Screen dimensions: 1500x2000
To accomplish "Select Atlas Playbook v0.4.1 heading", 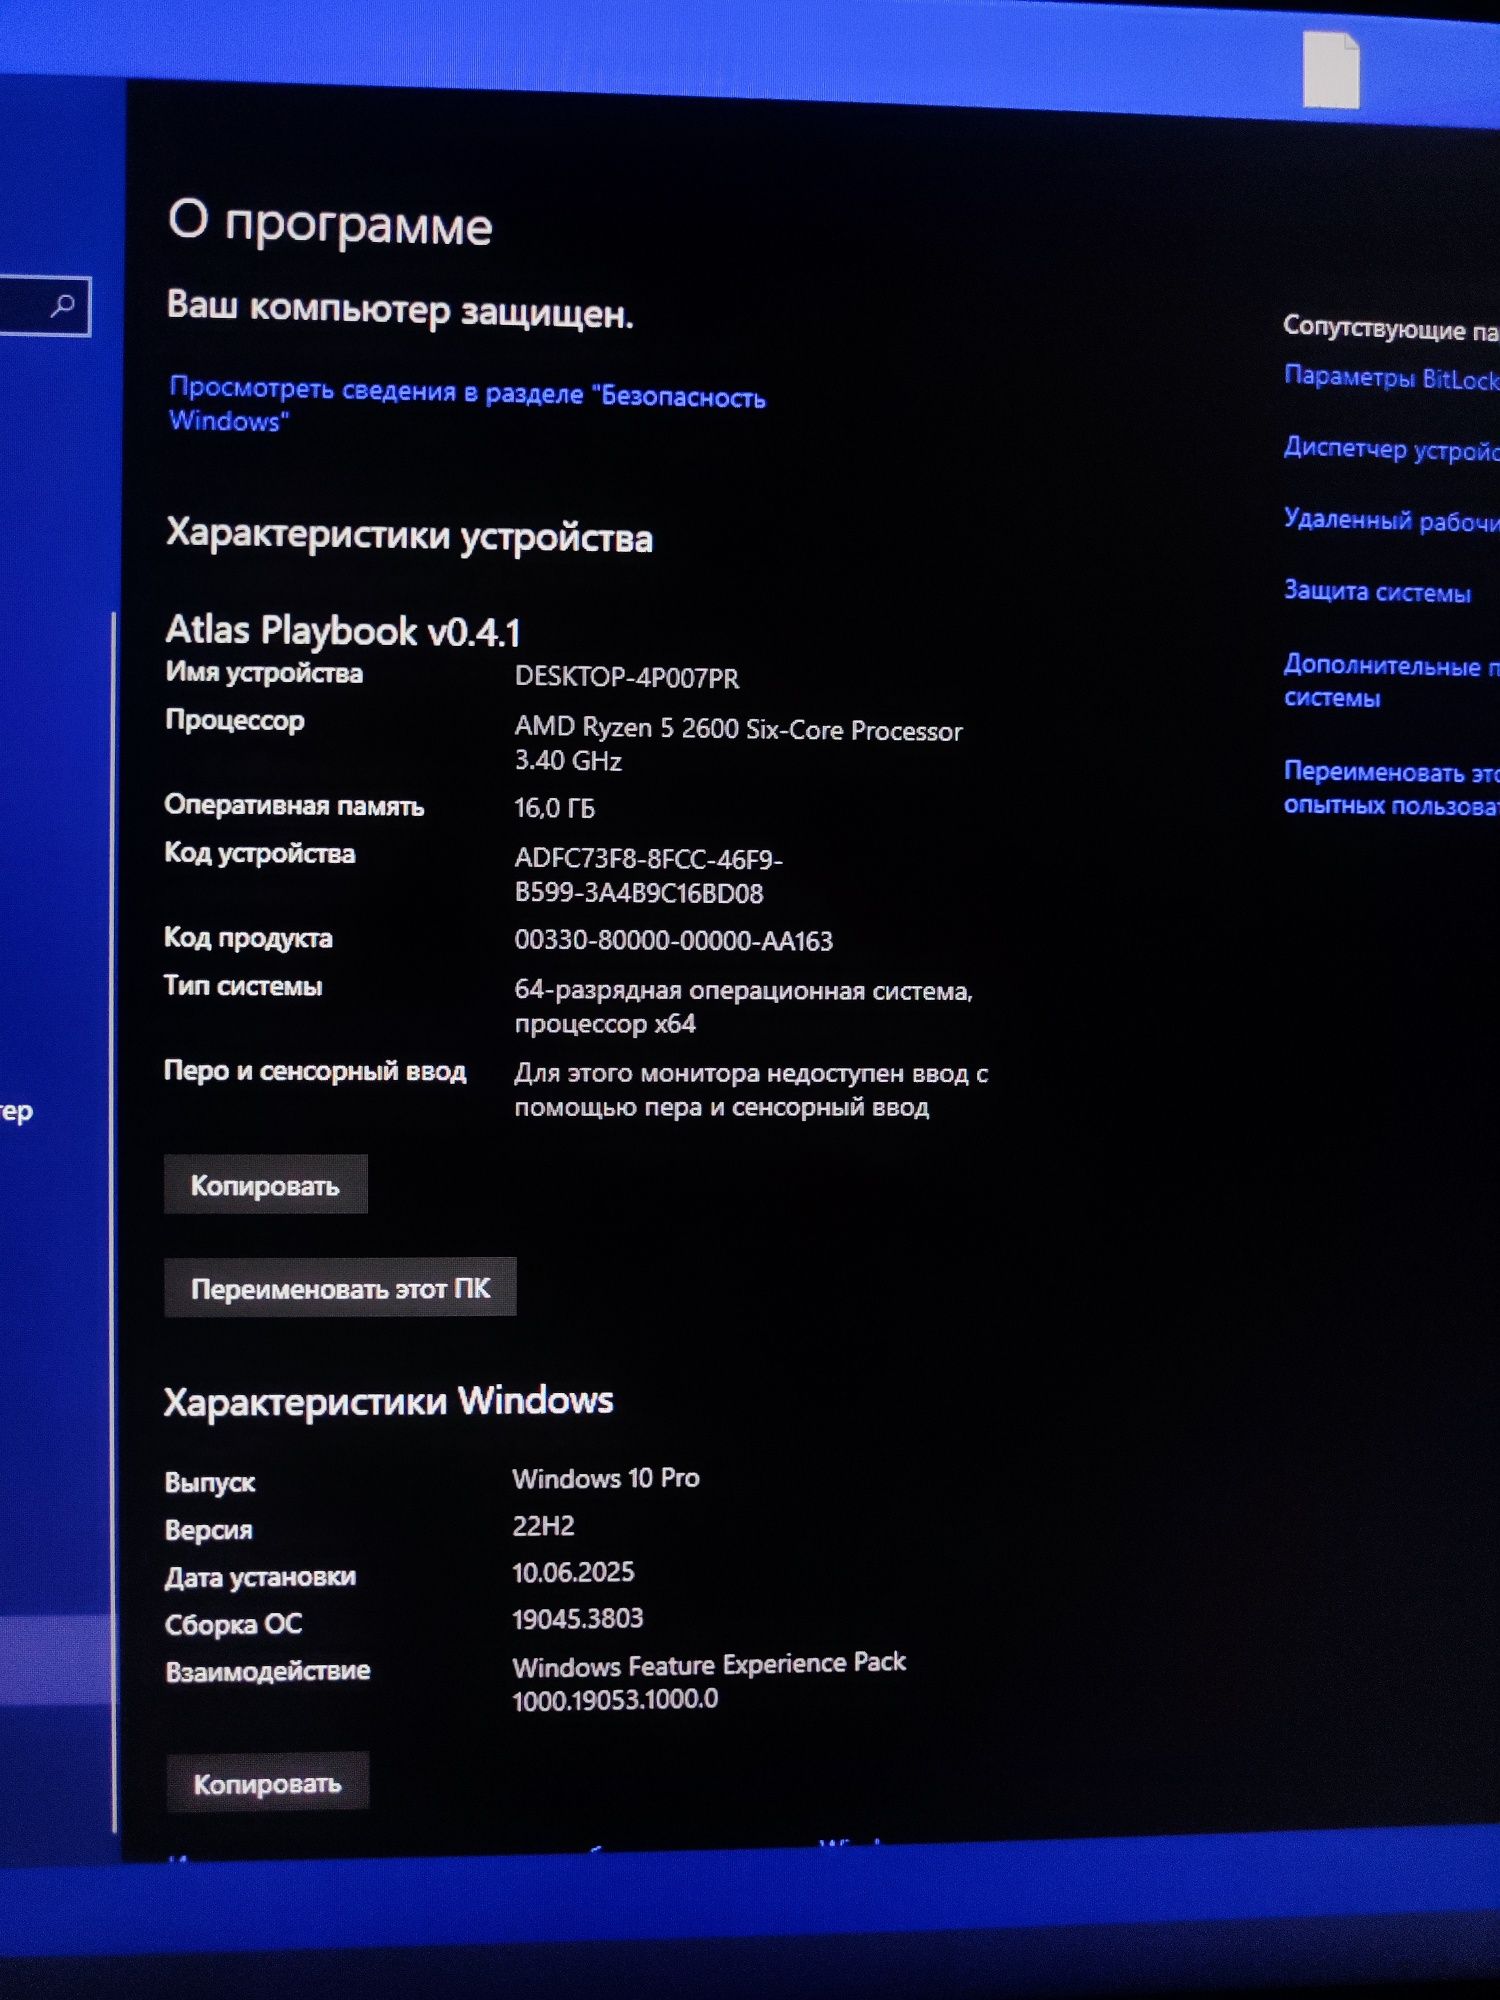I will (343, 631).
